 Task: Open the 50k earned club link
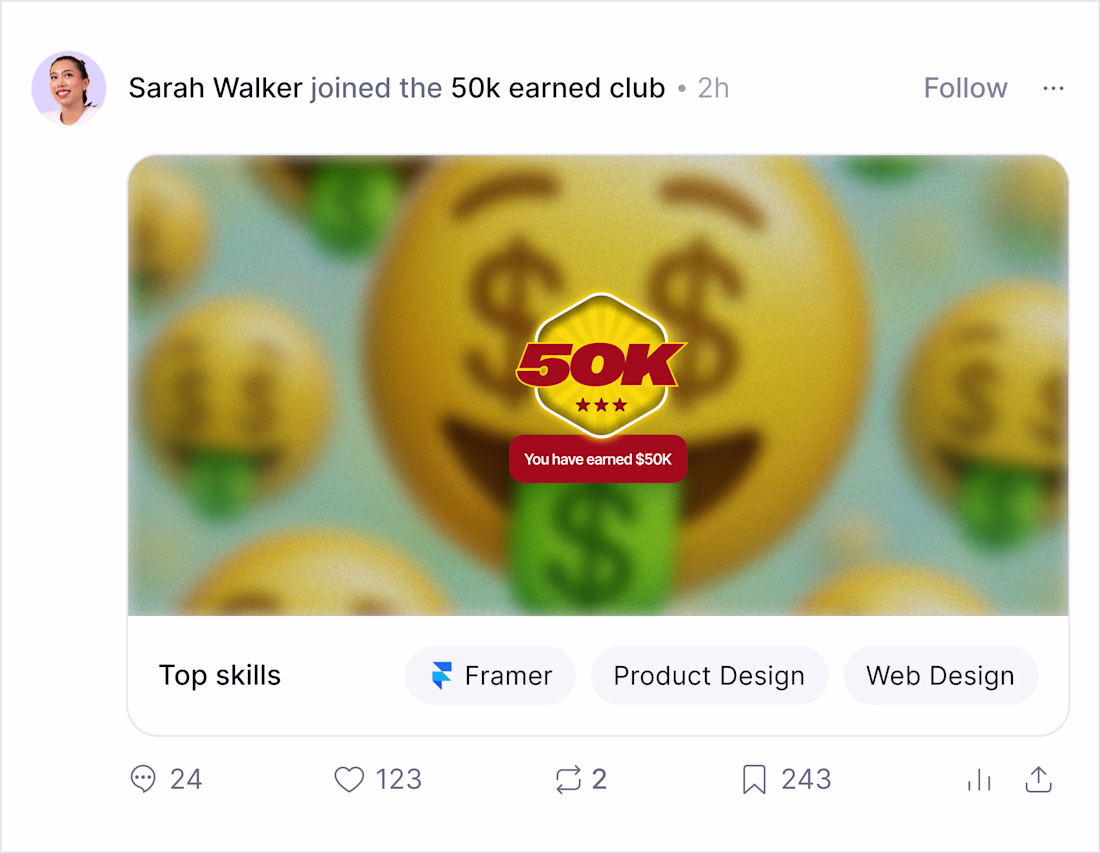click(558, 88)
